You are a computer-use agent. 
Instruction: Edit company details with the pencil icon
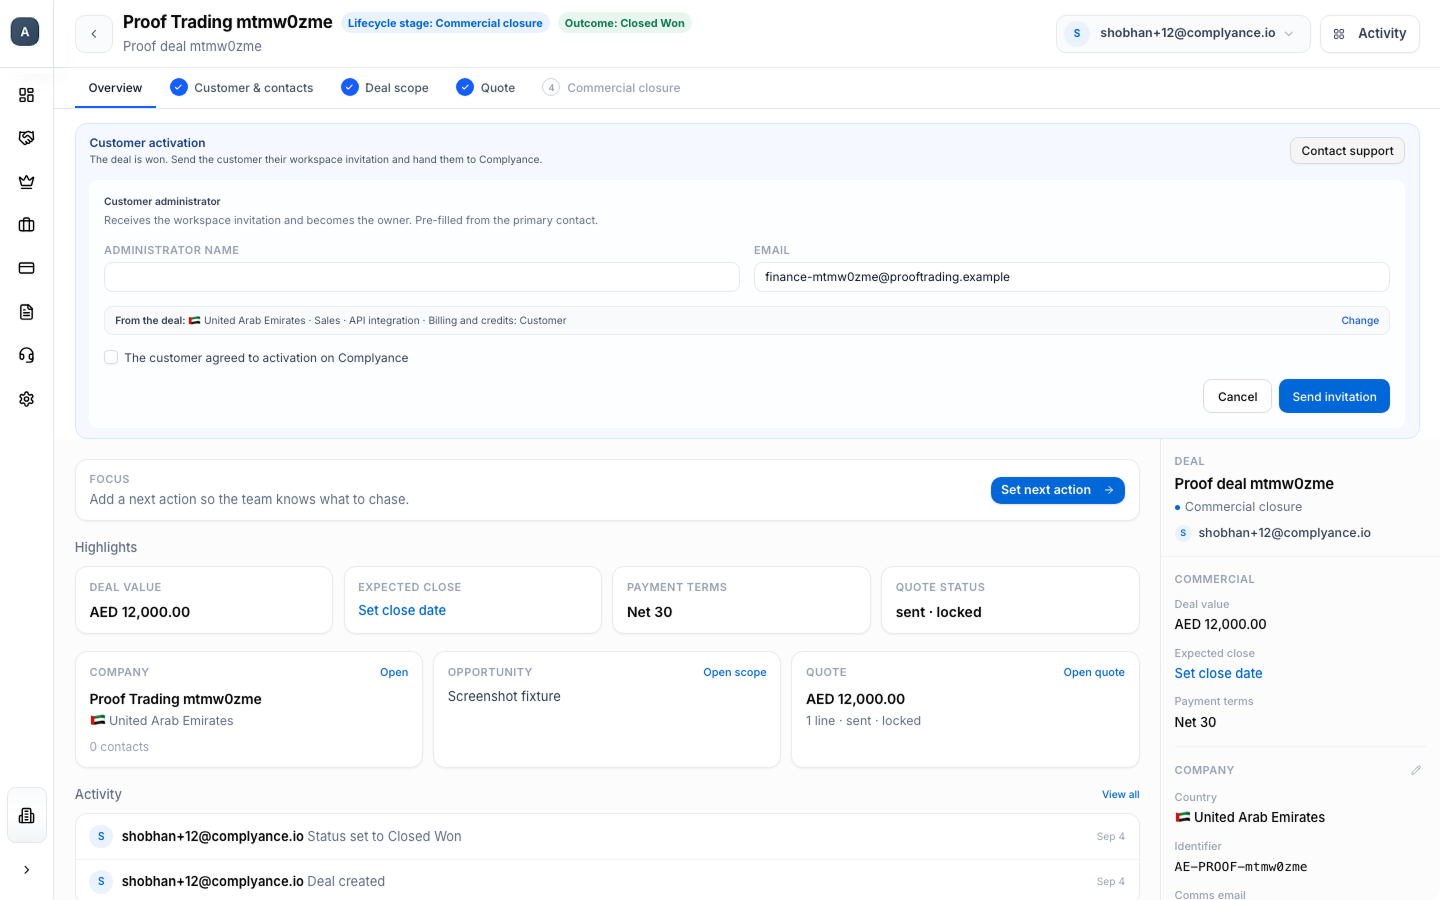pyautogui.click(x=1416, y=770)
